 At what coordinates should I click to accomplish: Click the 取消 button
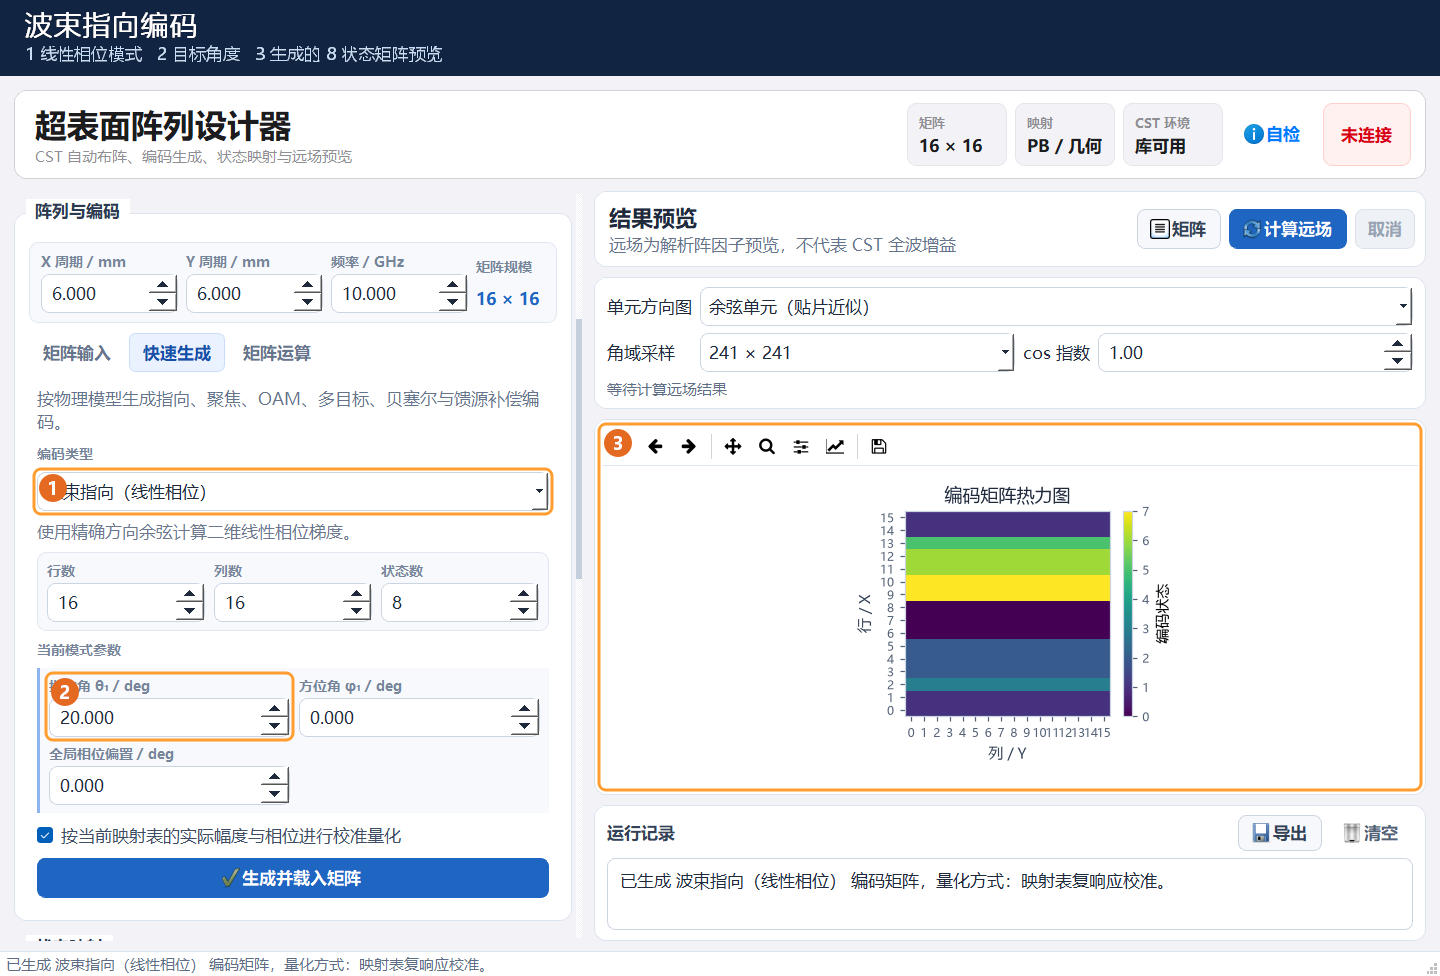tap(1384, 229)
